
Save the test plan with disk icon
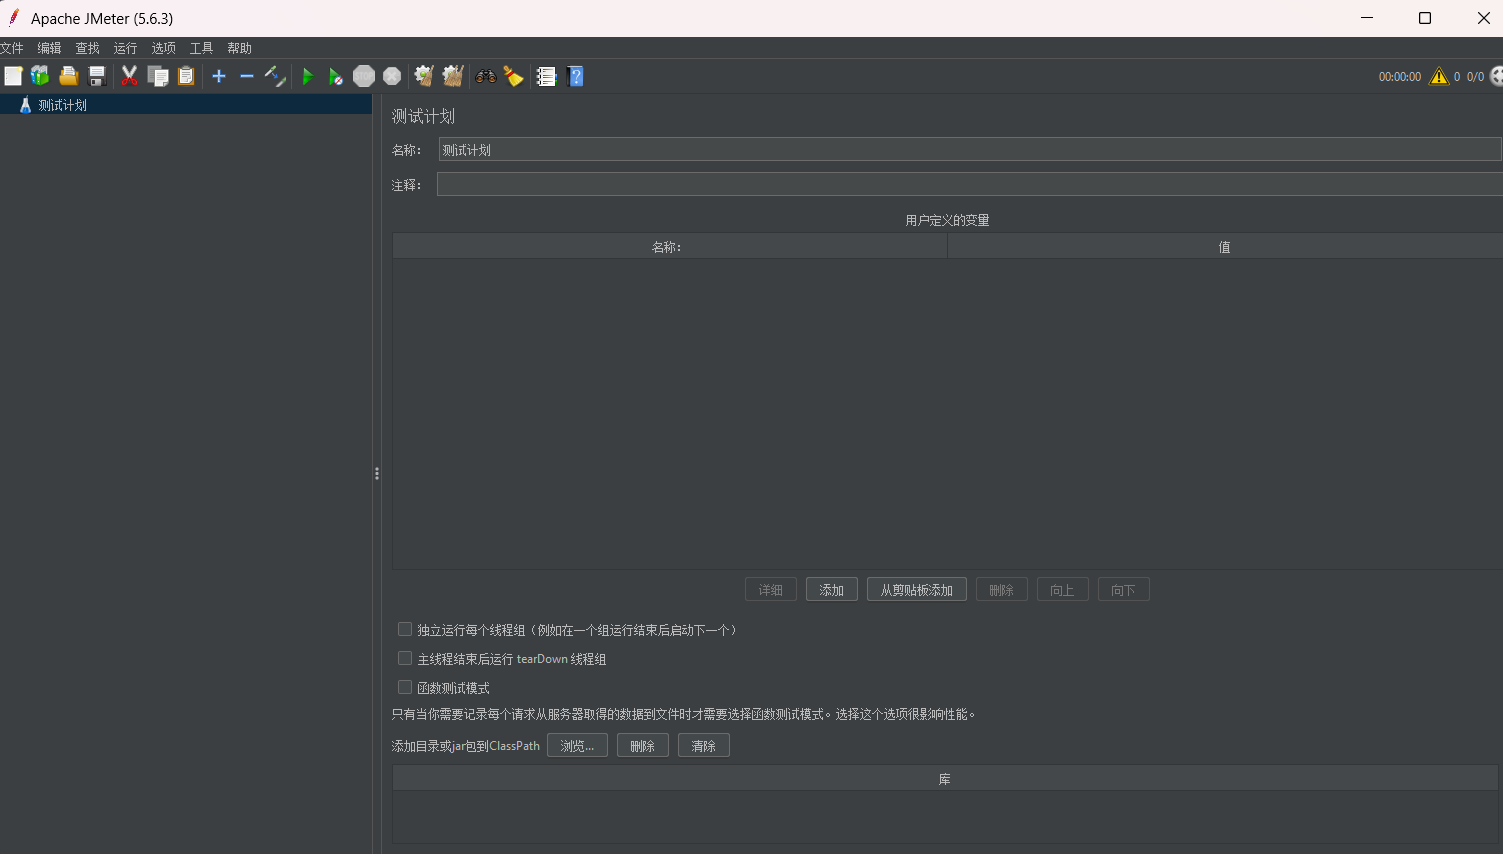click(x=97, y=76)
